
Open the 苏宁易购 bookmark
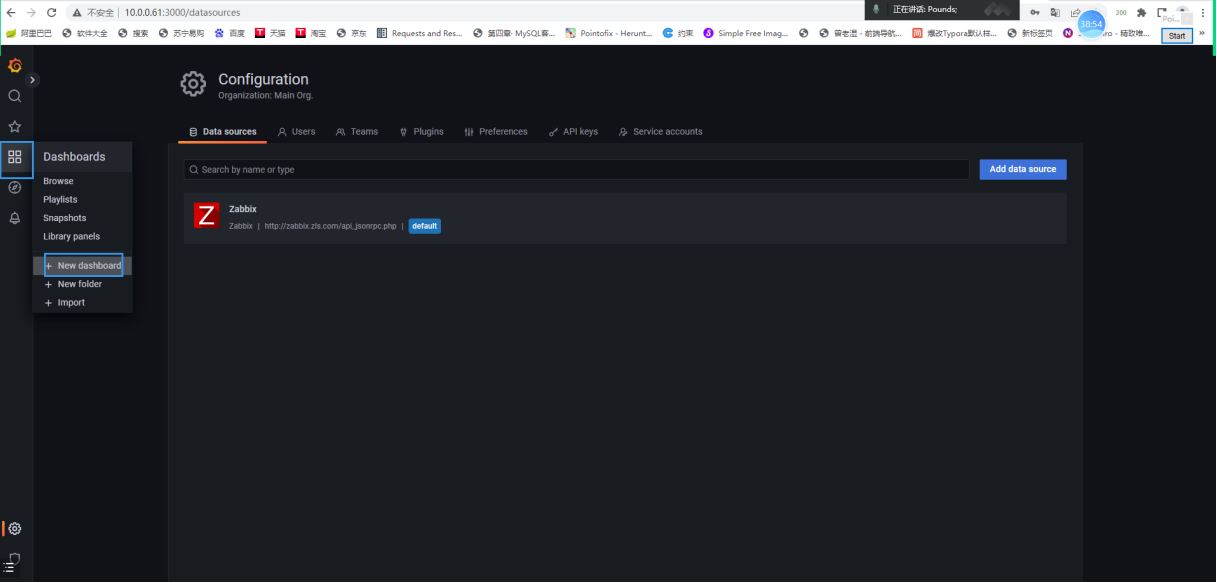[180, 33]
